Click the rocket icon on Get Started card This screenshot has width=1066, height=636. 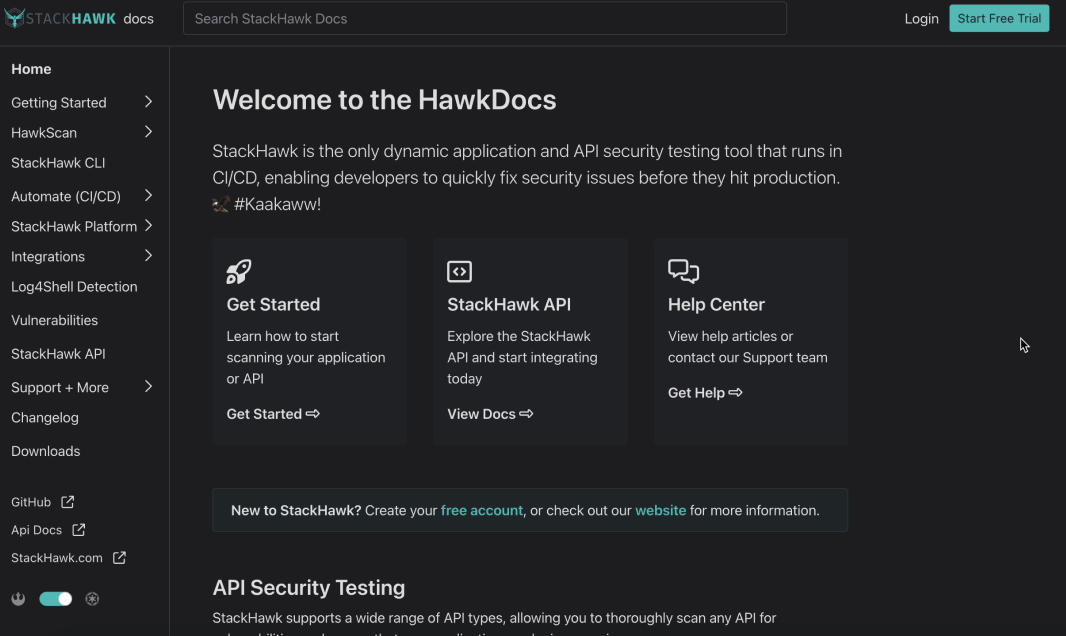tap(239, 271)
